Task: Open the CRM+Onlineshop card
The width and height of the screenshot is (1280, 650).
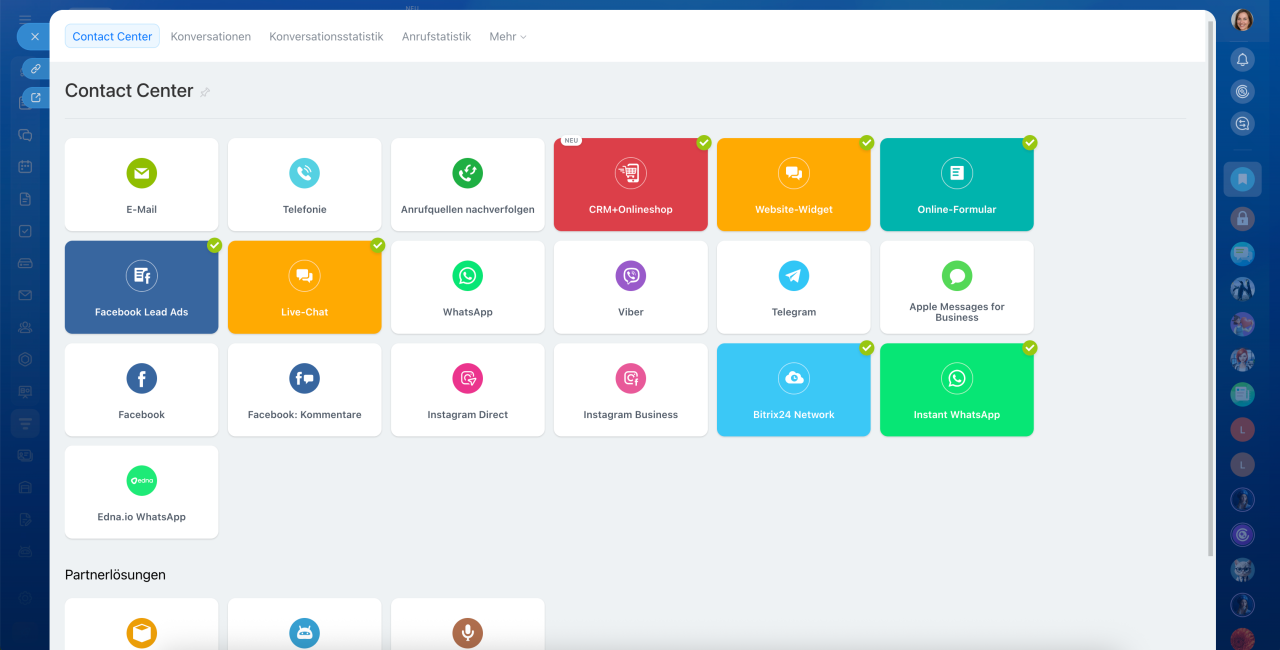Action: point(630,185)
